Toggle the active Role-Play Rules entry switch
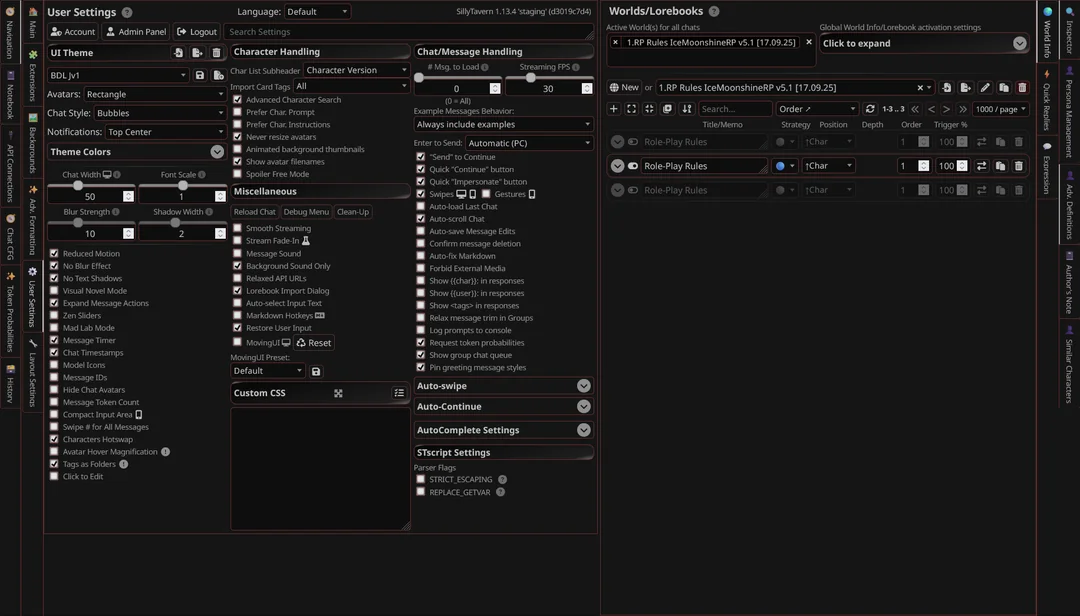The height and width of the screenshot is (616, 1080). pos(633,166)
